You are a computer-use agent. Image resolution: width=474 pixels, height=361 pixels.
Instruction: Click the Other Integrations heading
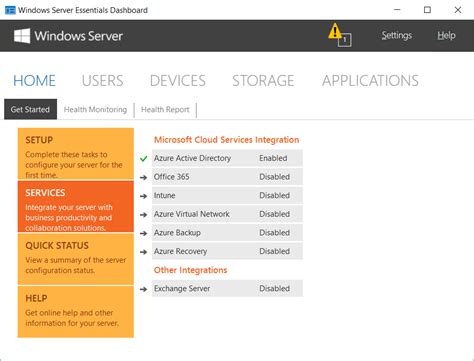191,270
